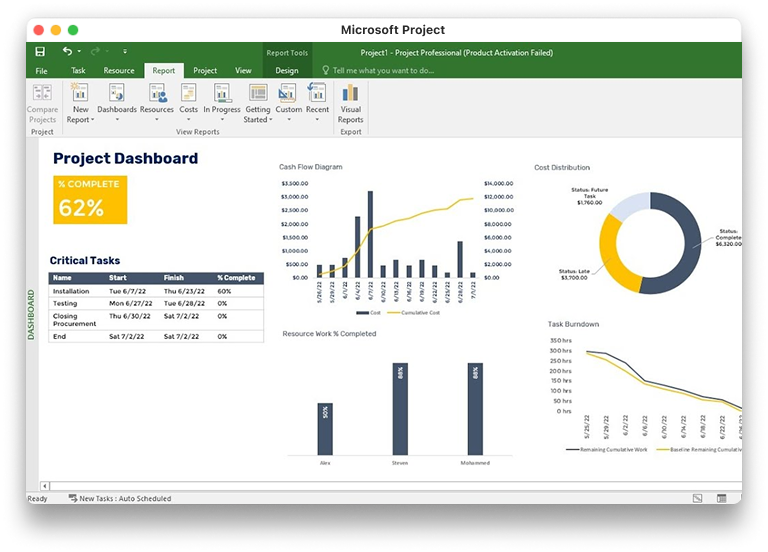Click the Resource Work % Completed chart title
768x552 pixels.
[329, 334]
